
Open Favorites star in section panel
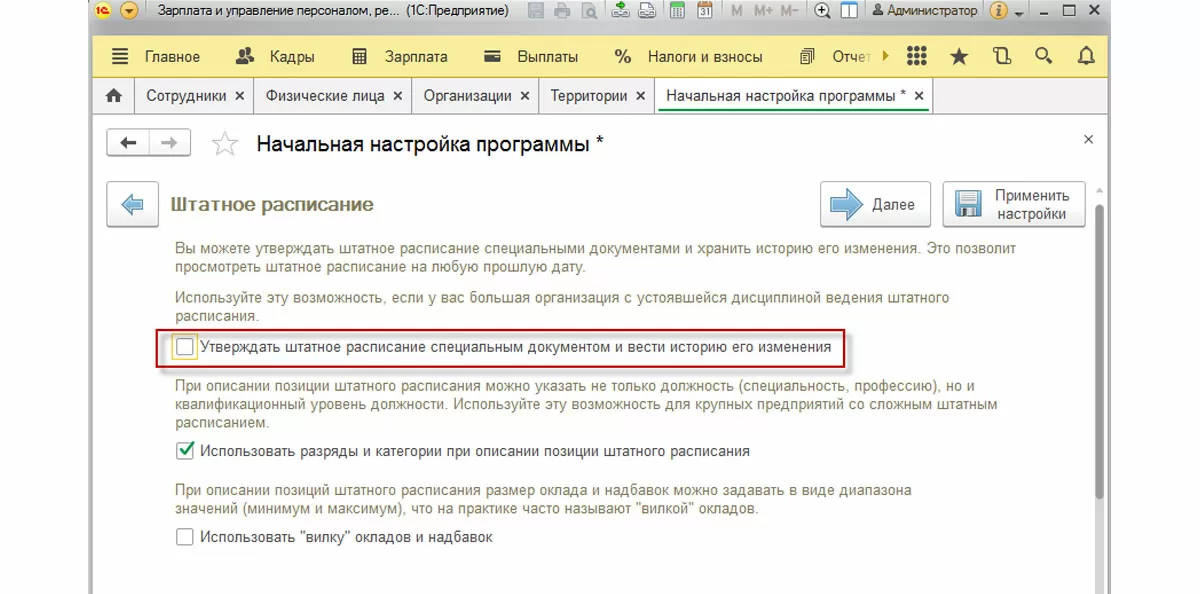pyautogui.click(x=959, y=56)
